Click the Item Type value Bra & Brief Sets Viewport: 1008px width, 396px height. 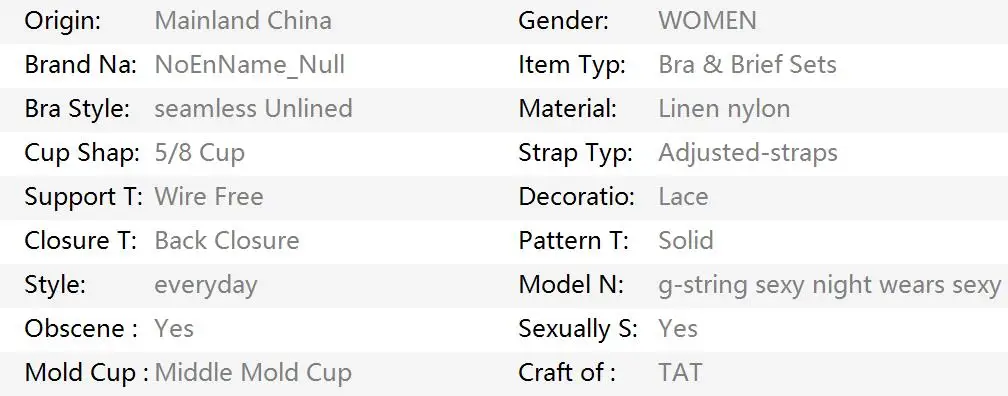point(748,64)
